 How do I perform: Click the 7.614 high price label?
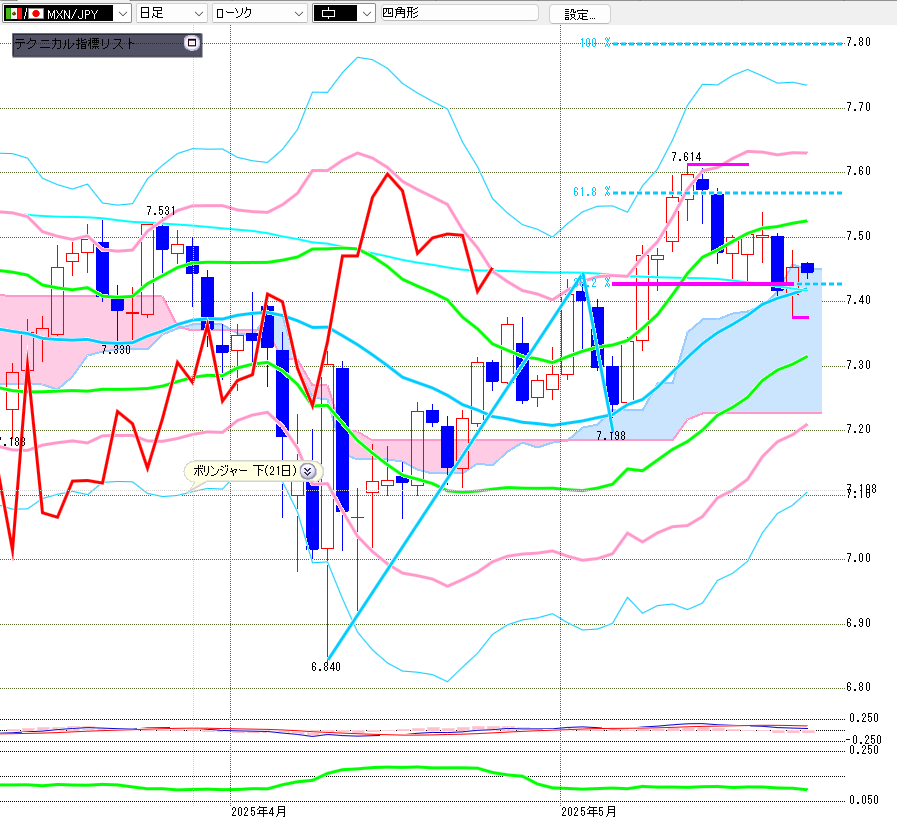click(686, 157)
